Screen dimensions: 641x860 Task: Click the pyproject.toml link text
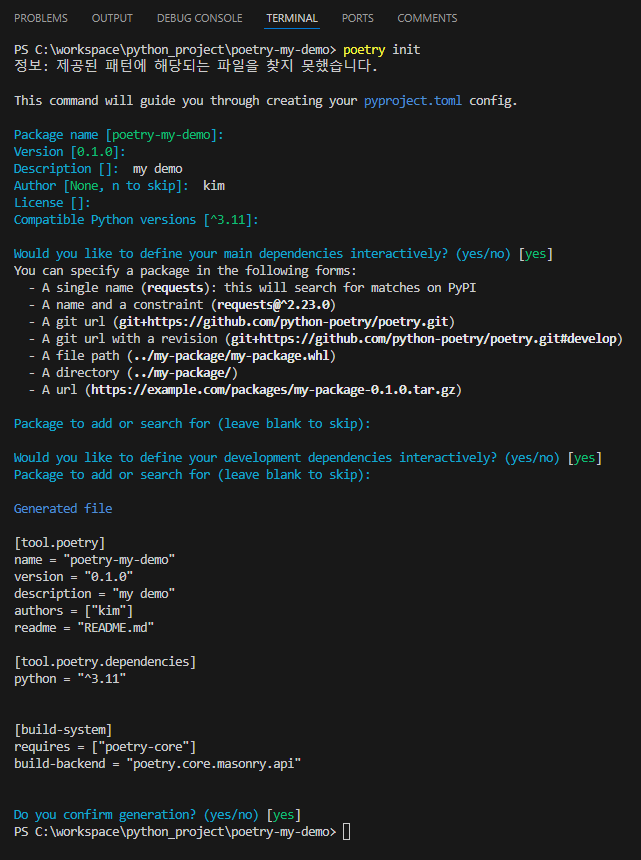(413, 101)
